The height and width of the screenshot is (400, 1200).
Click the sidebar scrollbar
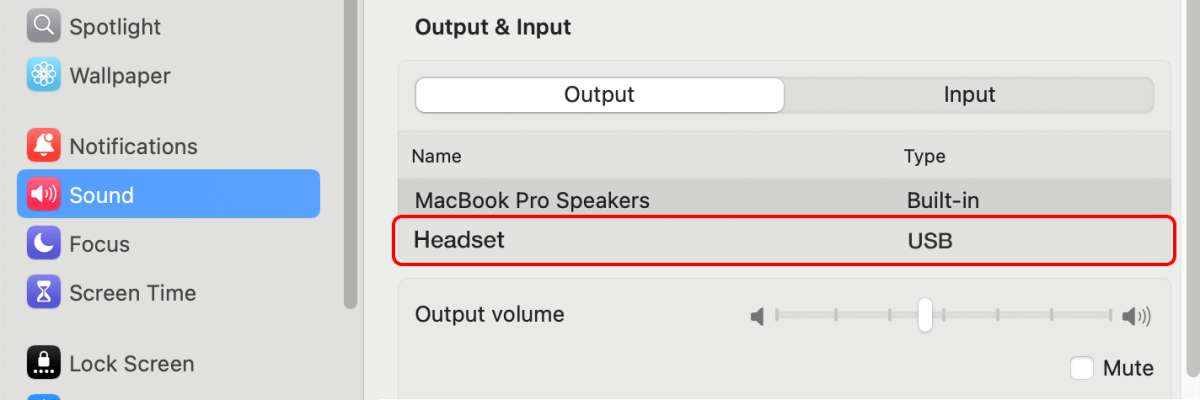[349, 150]
